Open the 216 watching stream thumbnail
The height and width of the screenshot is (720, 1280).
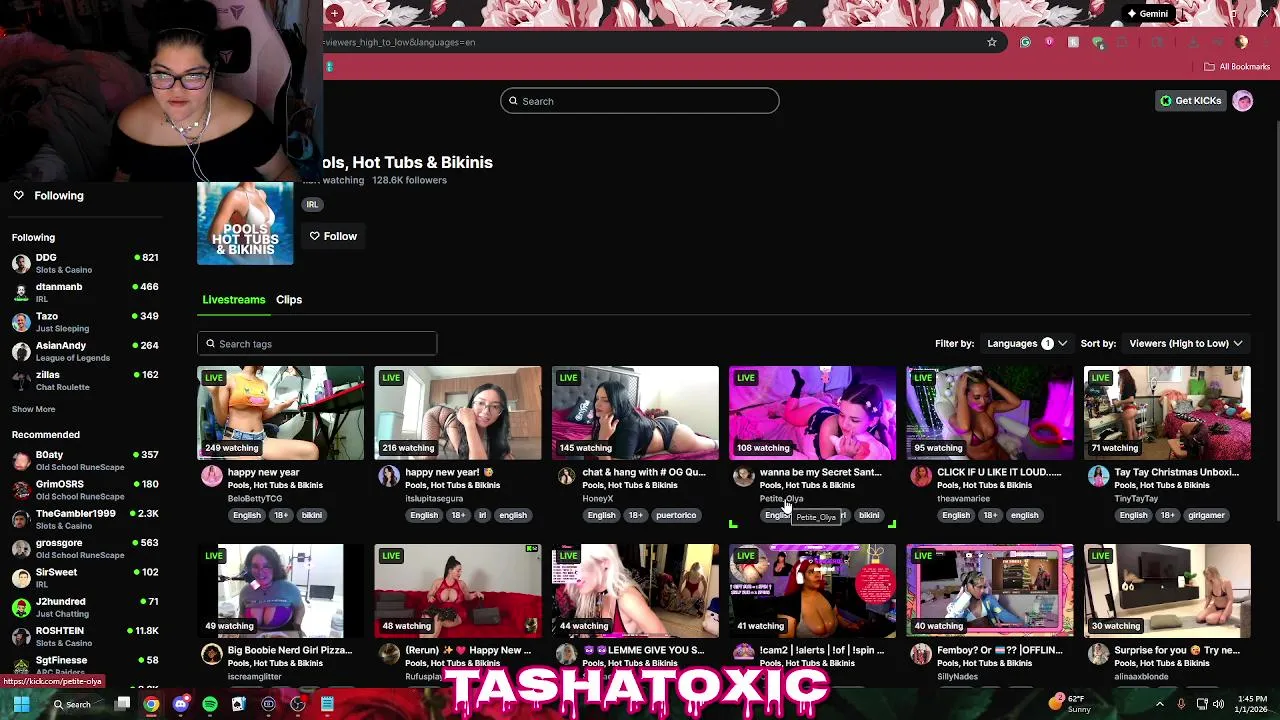458,413
